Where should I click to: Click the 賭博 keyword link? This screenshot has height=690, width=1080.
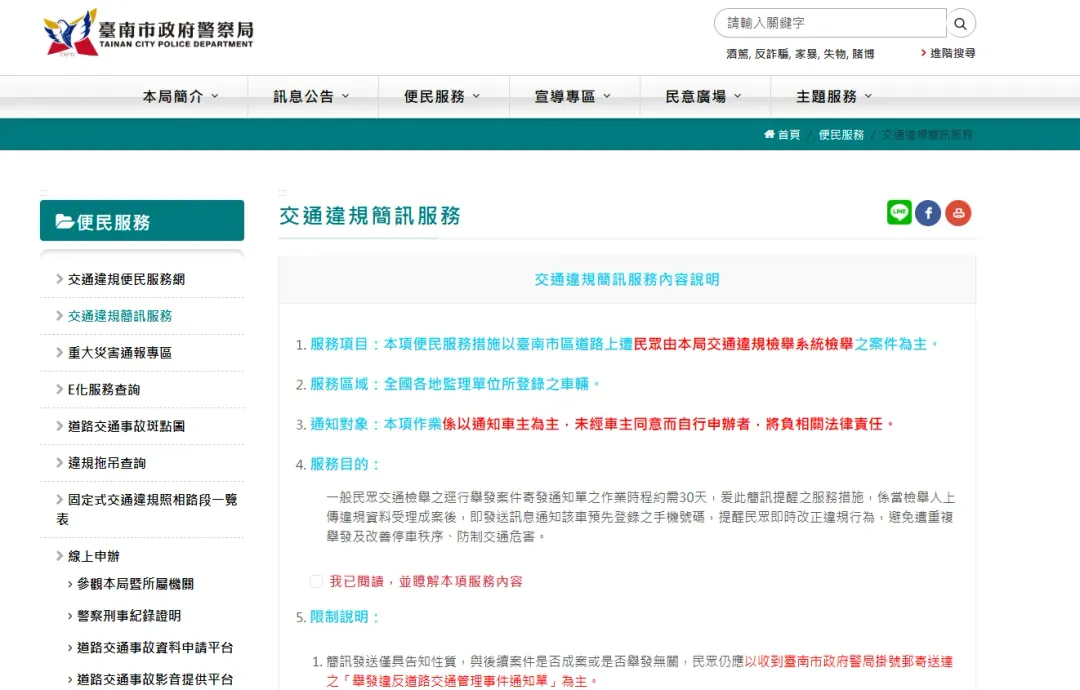(863, 54)
